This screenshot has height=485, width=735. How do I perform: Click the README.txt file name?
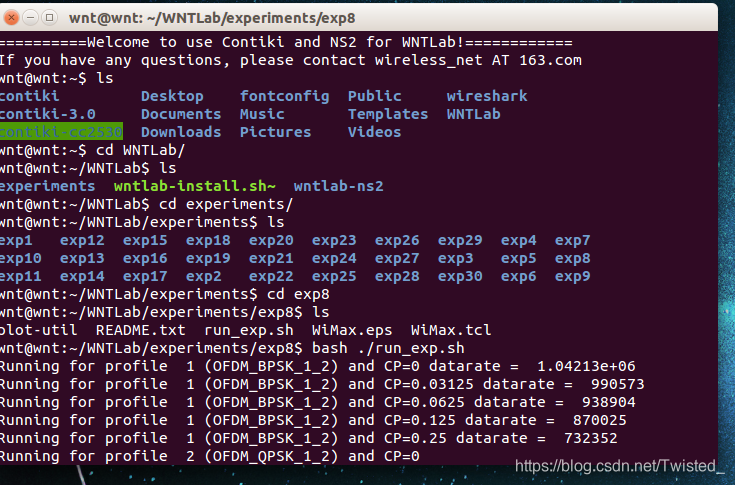click(141, 330)
